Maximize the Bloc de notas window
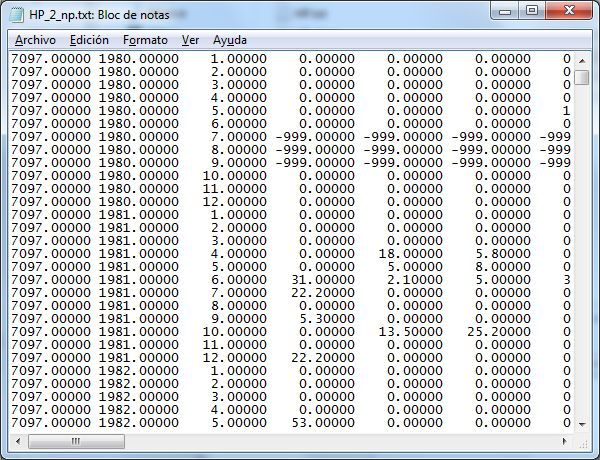The image size is (600, 460). (x=532, y=11)
